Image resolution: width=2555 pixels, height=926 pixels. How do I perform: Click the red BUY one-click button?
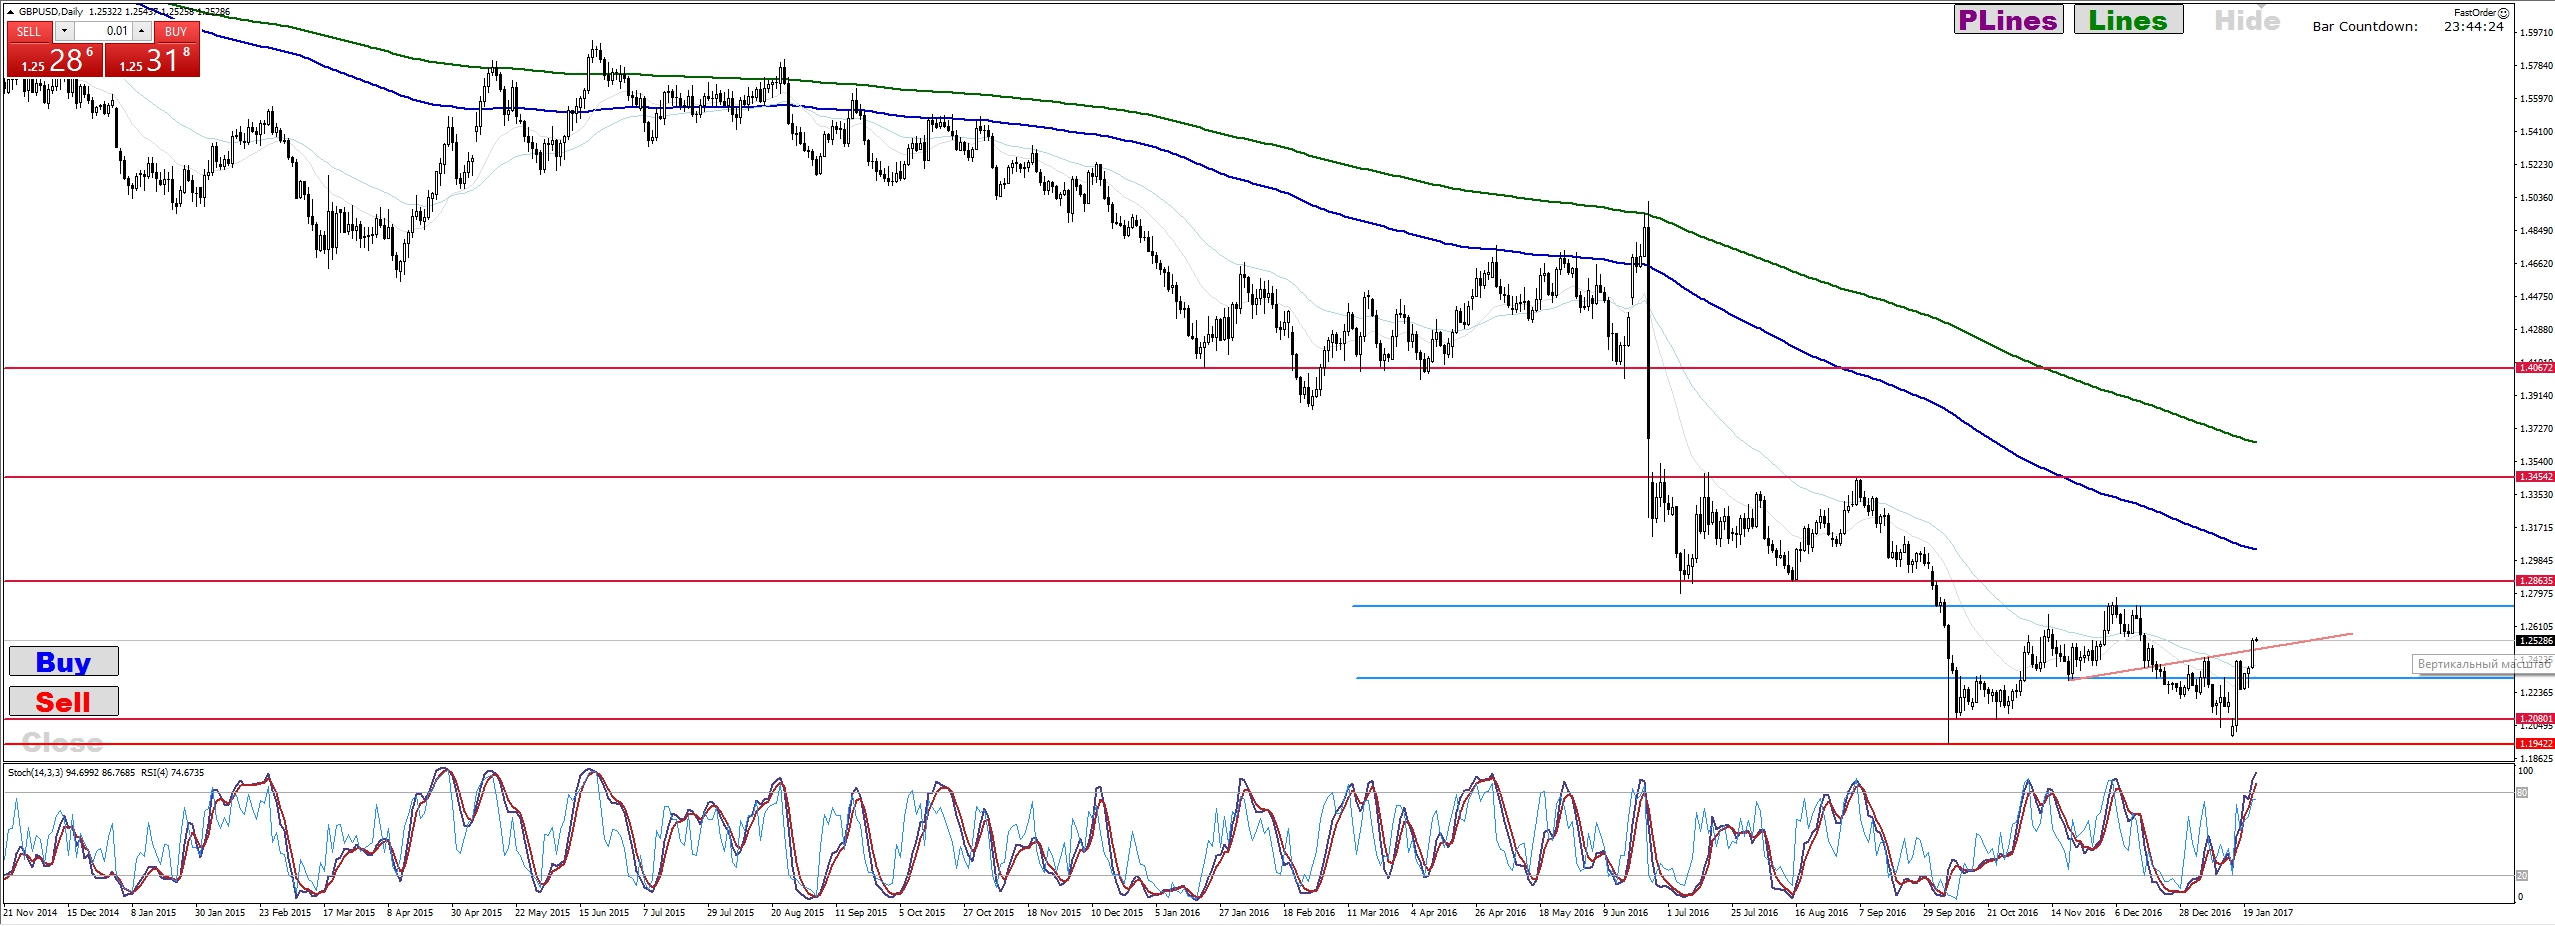(x=176, y=31)
